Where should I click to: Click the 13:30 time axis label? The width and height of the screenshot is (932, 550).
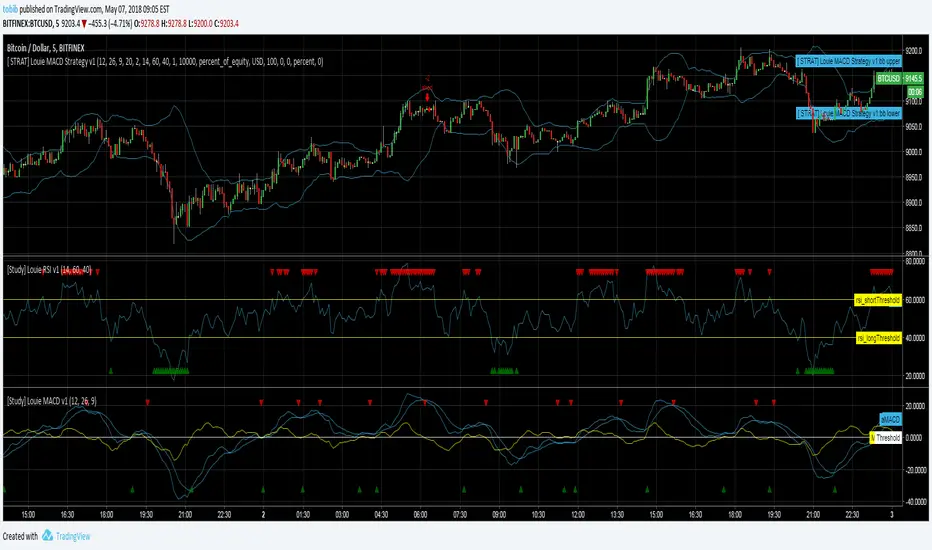point(617,515)
